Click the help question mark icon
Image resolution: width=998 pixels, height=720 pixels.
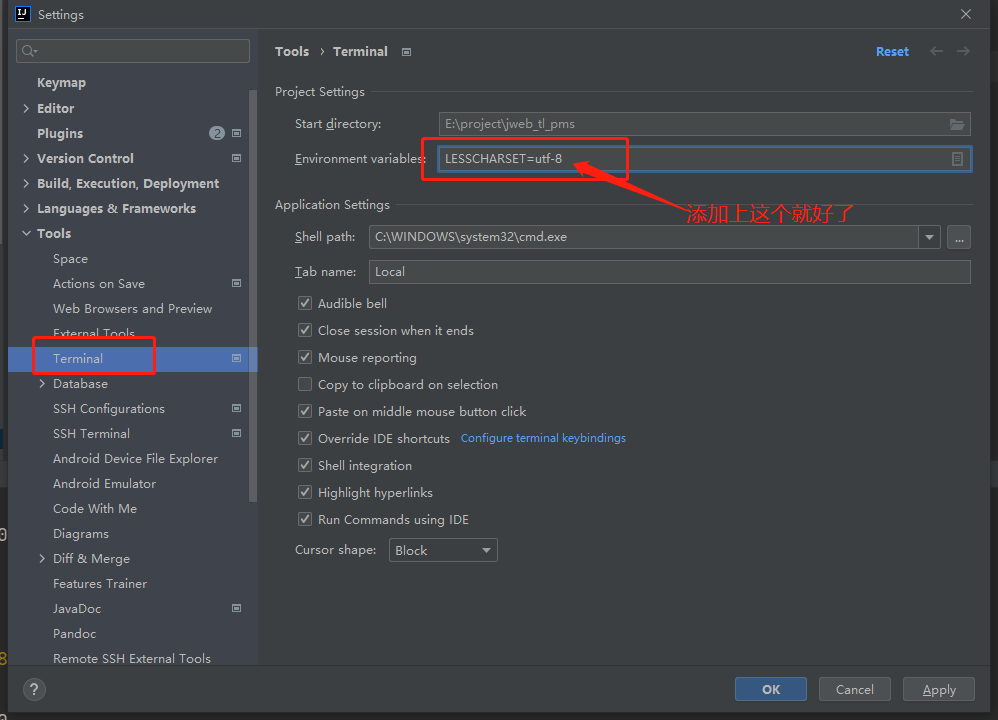[34, 689]
